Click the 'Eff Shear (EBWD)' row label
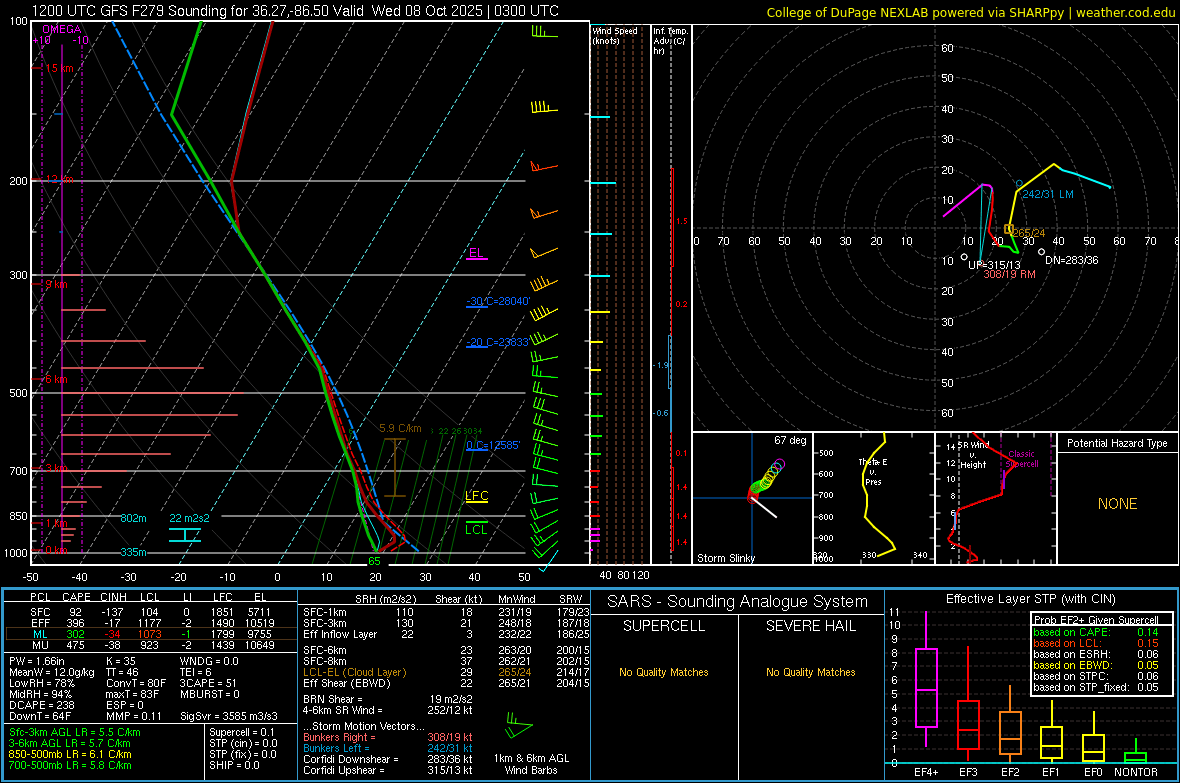The image size is (1180, 783). tap(347, 683)
